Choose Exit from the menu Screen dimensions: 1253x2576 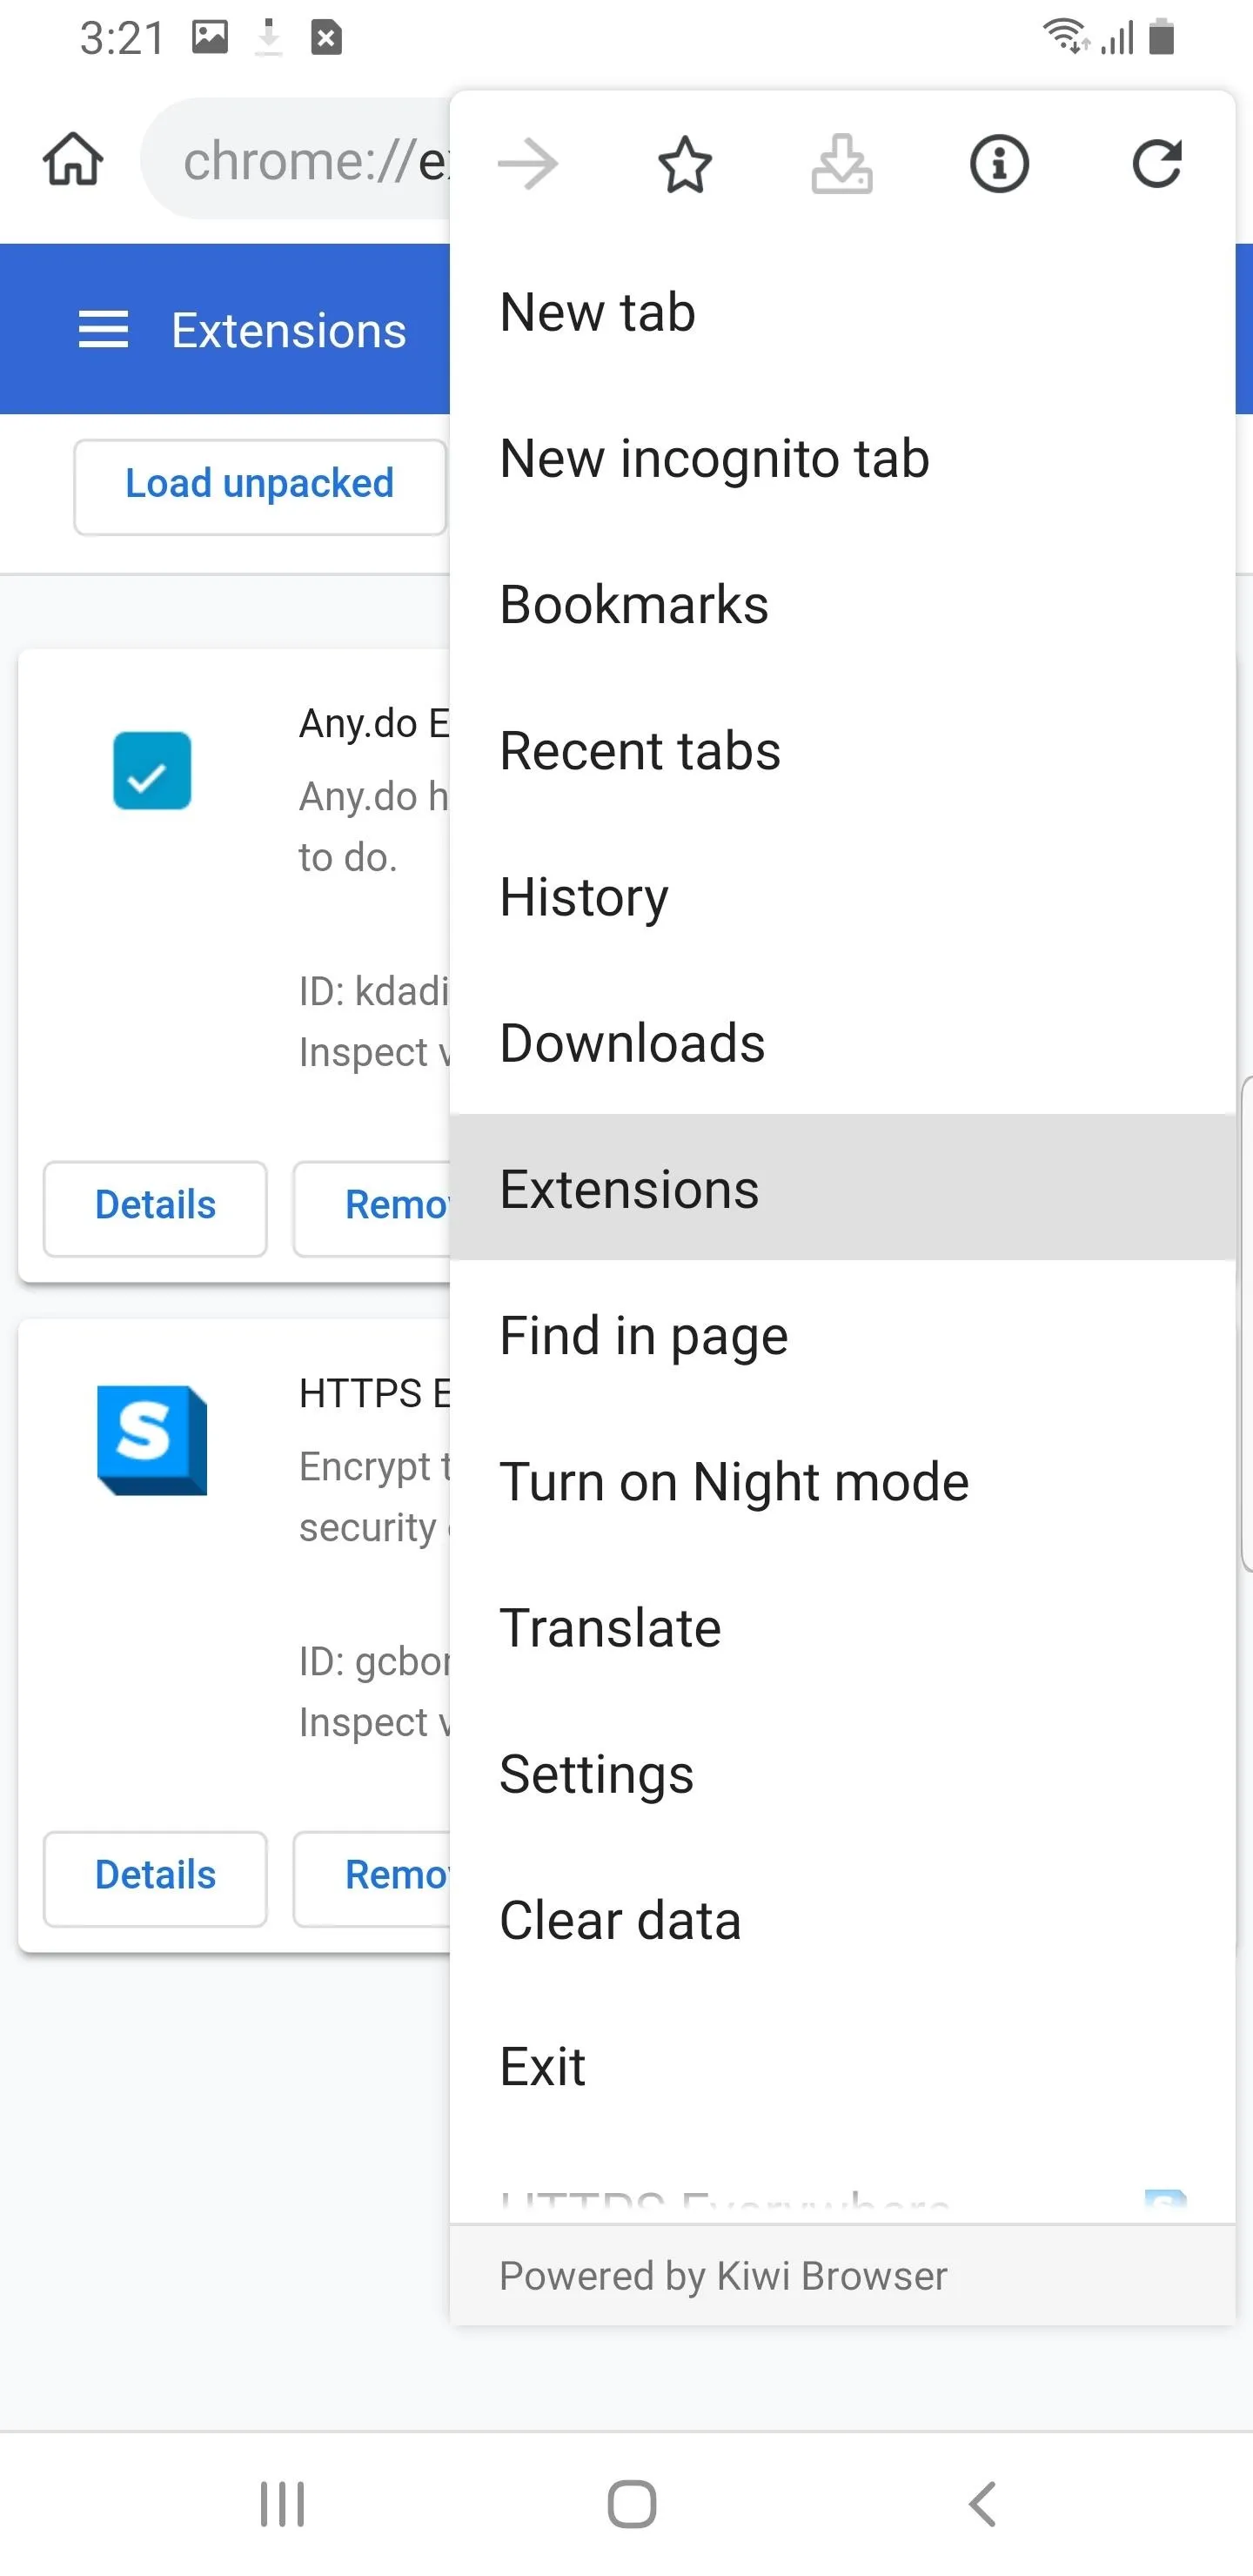(842, 2065)
